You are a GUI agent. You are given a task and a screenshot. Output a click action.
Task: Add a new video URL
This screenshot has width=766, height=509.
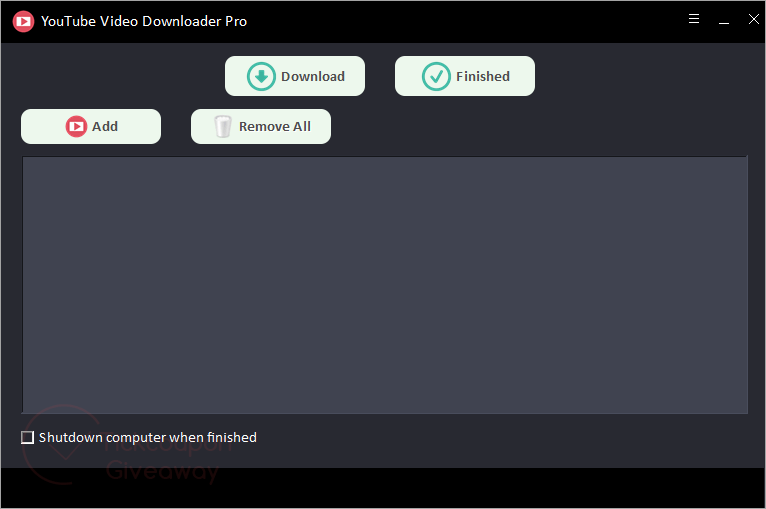pyautogui.click(x=91, y=127)
